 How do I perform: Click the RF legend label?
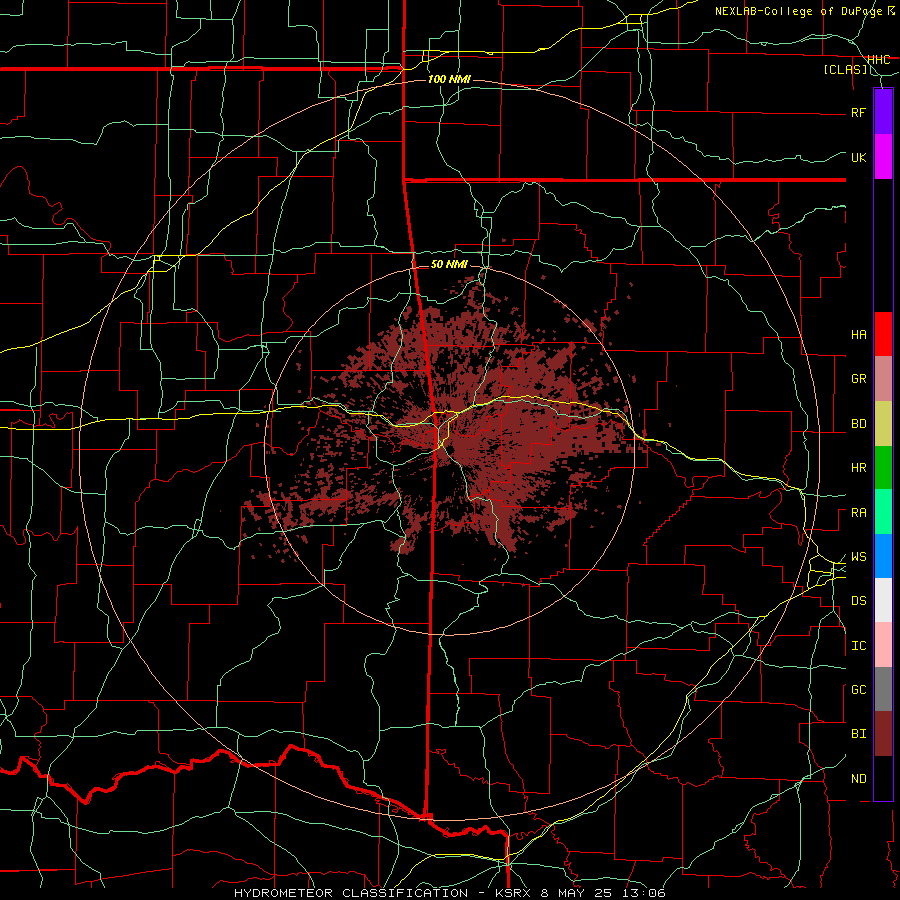pyautogui.click(x=859, y=112)
